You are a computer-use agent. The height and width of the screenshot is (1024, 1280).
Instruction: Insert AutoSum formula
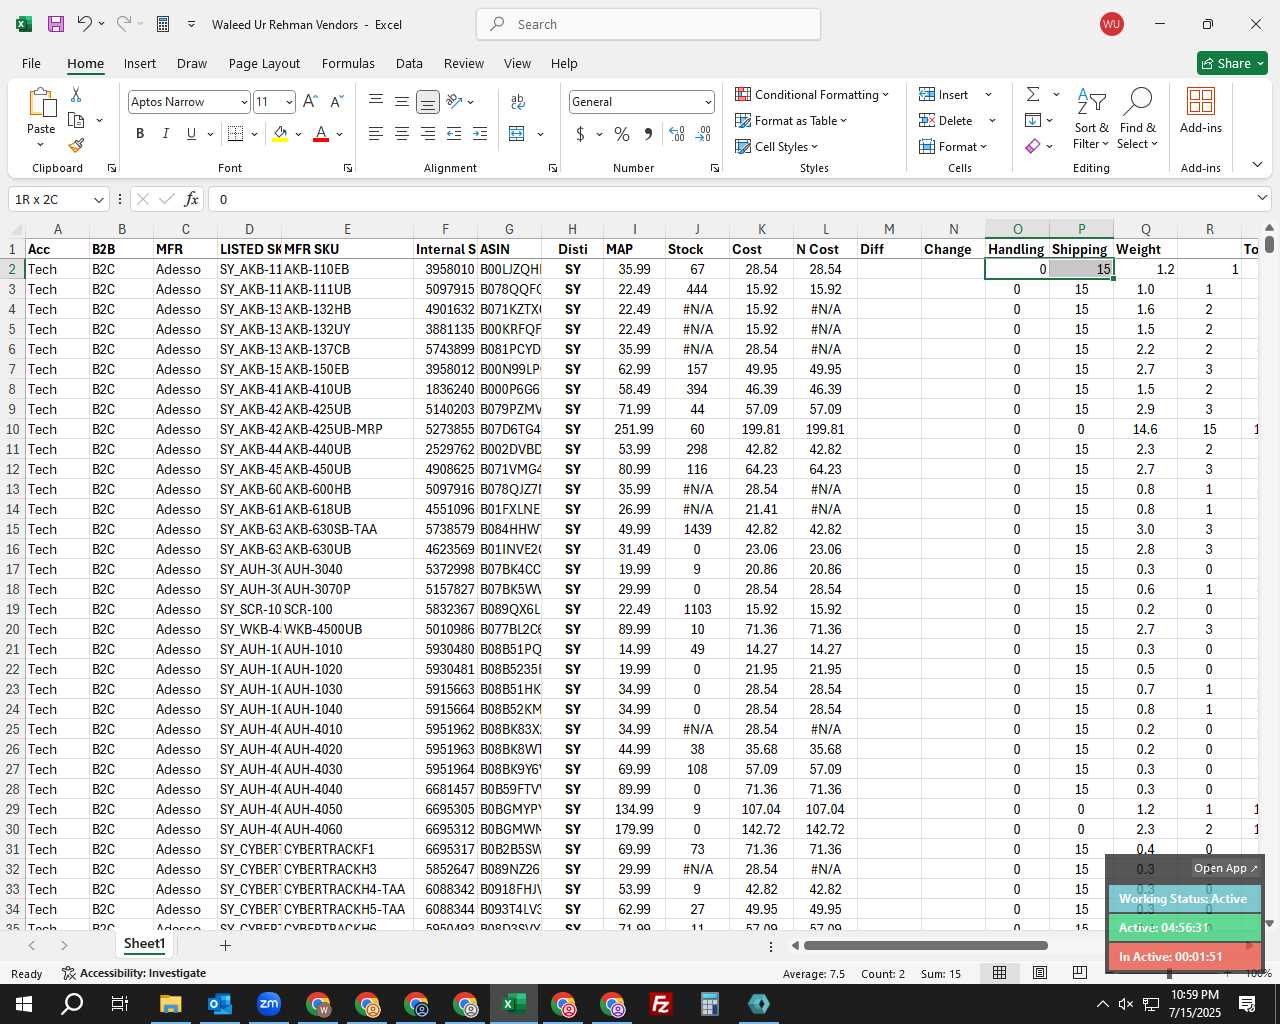[x=1033, y=94]
